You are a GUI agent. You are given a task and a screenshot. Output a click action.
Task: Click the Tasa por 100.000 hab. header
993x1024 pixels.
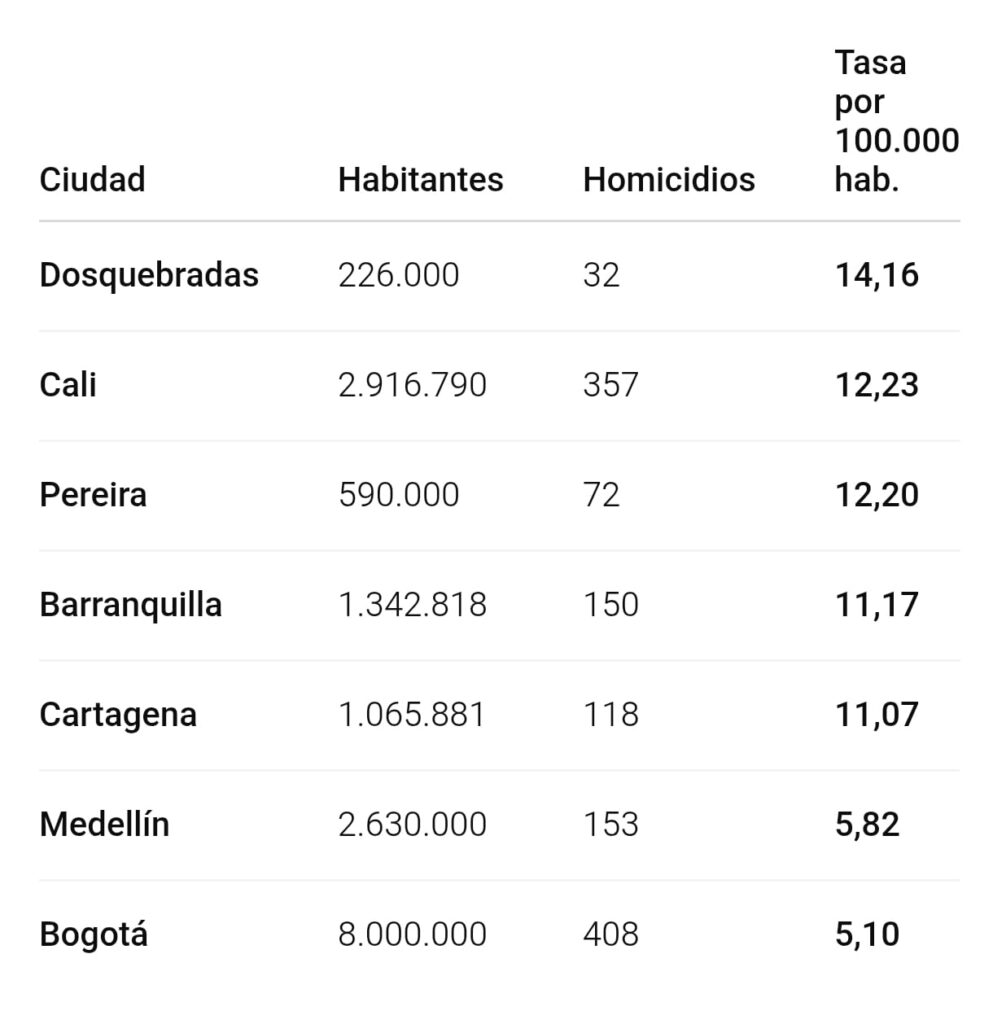pos(896,121)
